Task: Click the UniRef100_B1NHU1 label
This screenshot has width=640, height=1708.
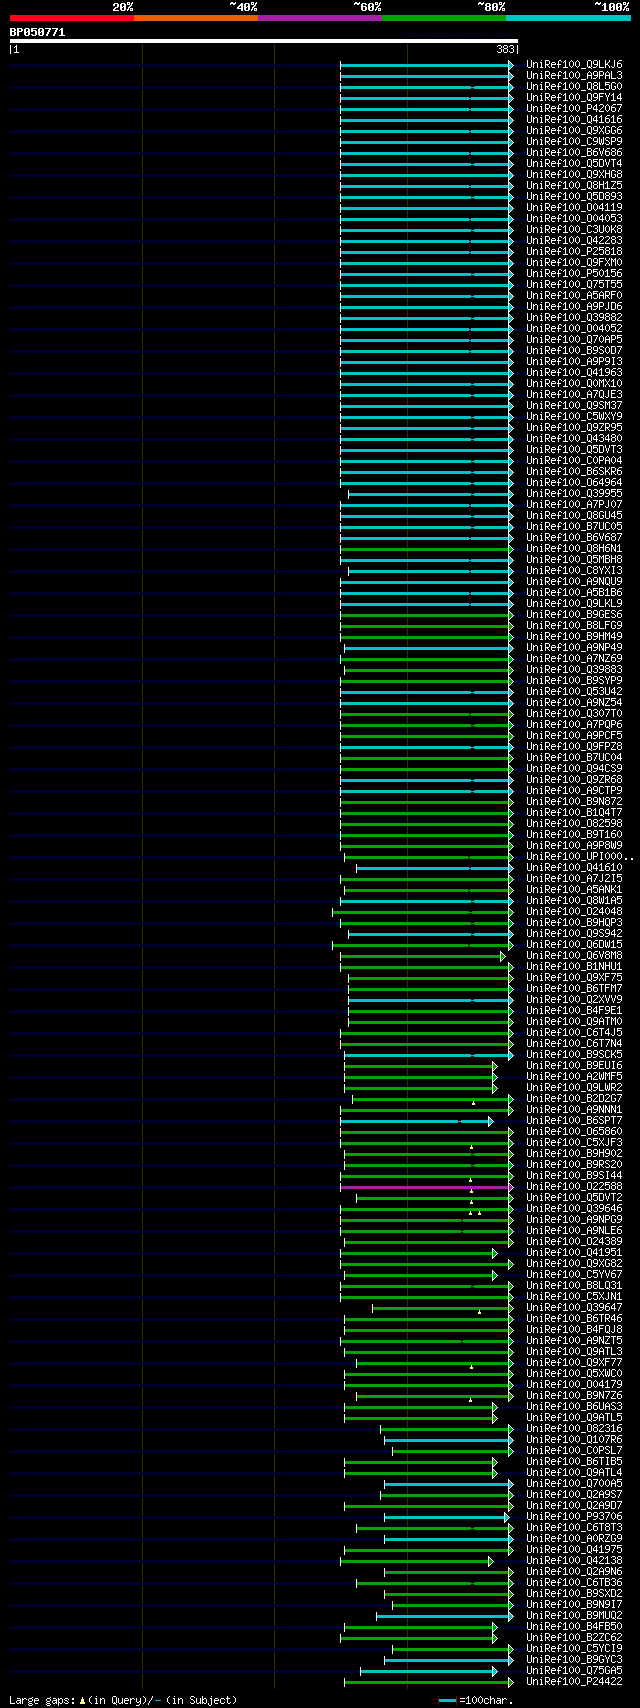Action: [574, 967]
